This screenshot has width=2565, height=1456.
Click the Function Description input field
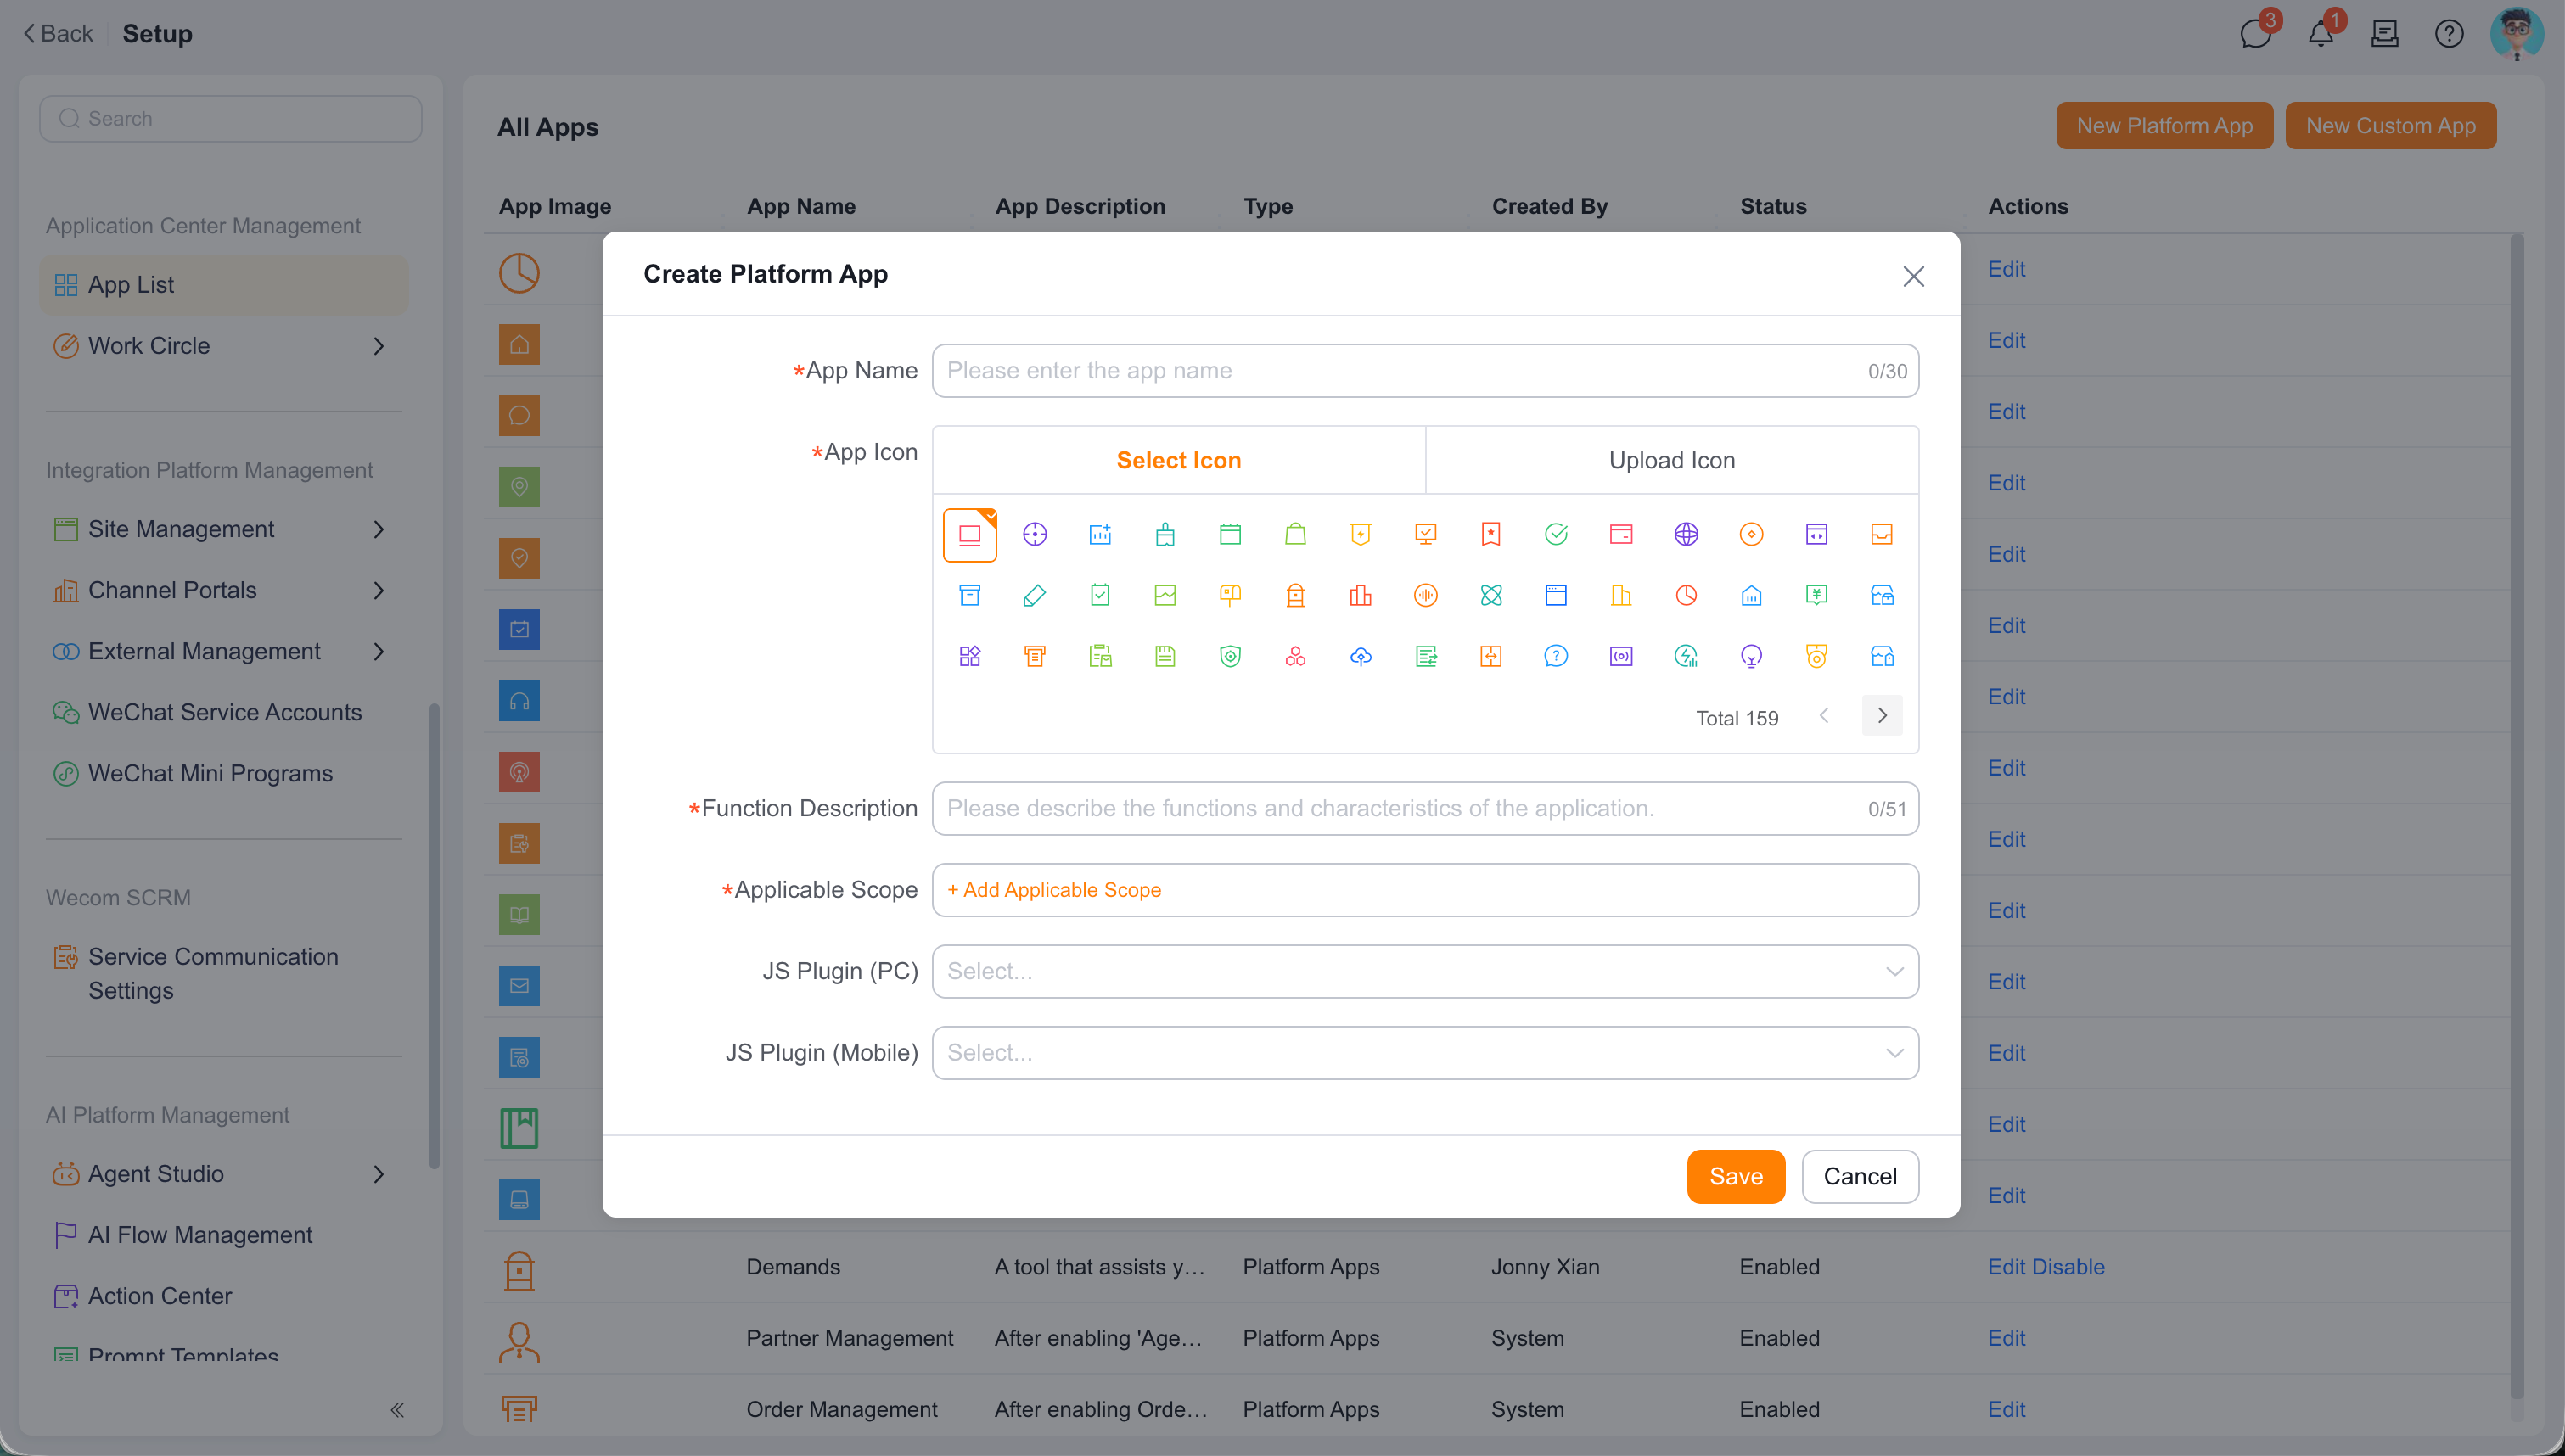click(x=1425, y=808)
